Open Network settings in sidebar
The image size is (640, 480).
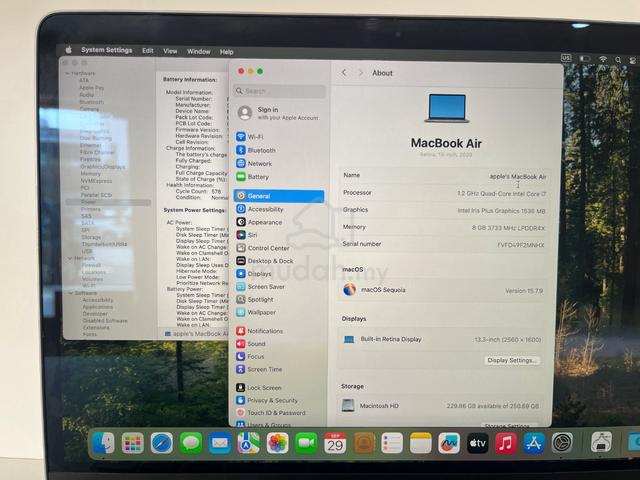254,163
